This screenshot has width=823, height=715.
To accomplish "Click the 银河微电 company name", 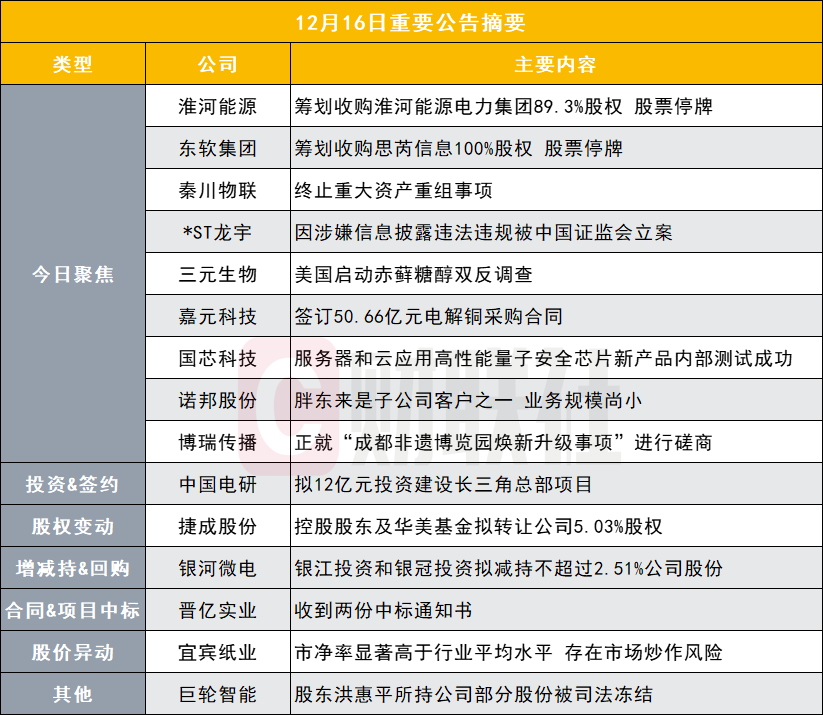I will point(218,569).
